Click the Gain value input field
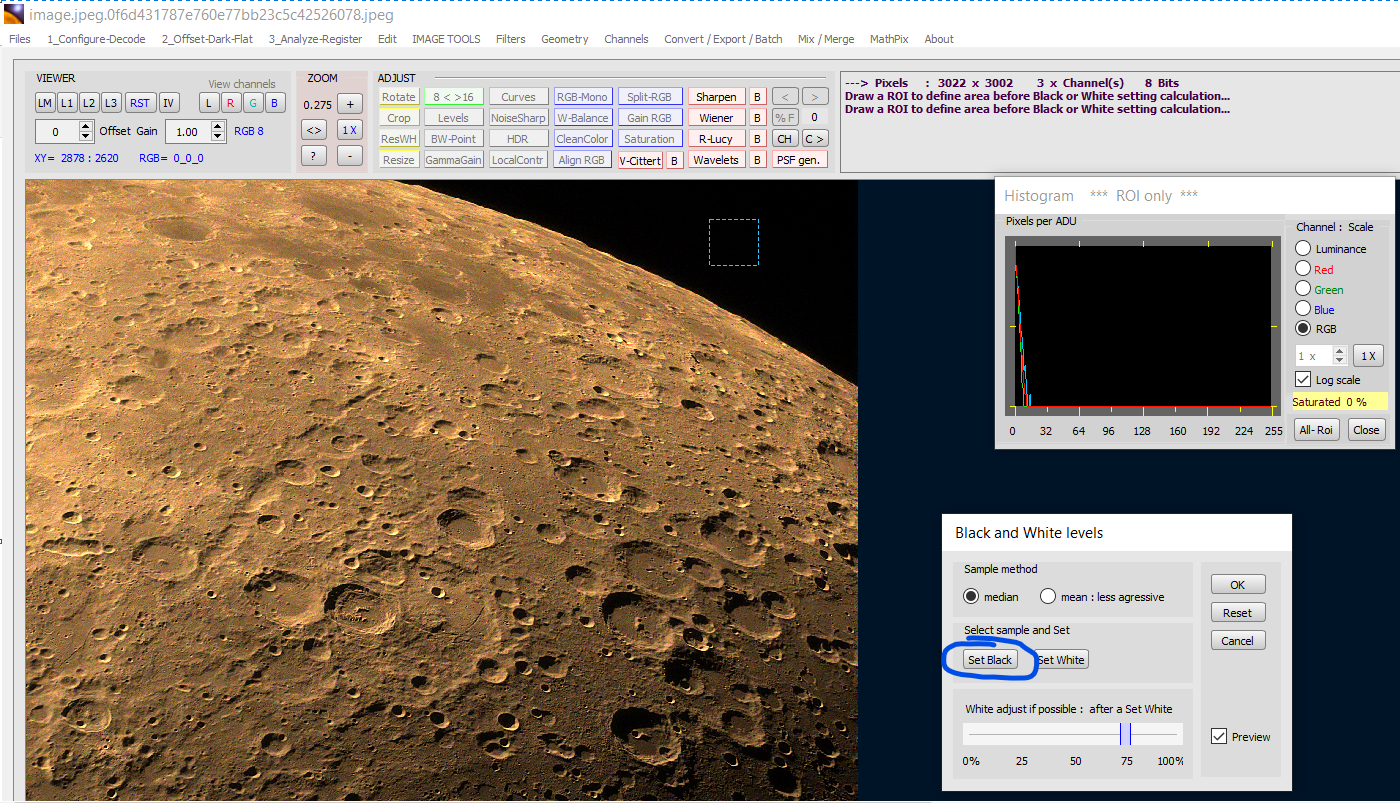 (188, 132)
